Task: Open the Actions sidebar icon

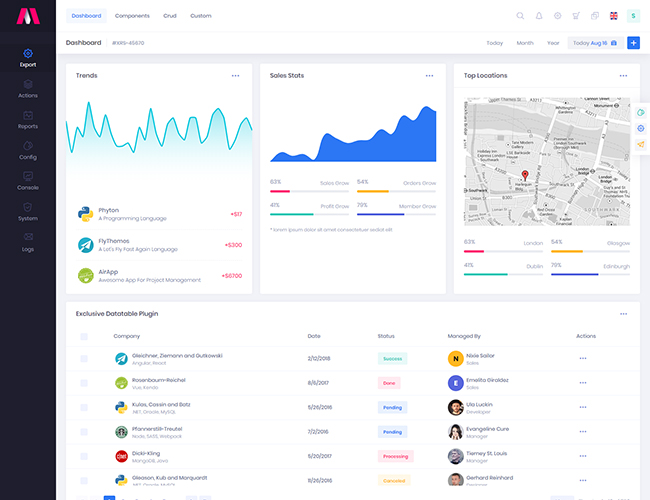Action: point(27,85)
